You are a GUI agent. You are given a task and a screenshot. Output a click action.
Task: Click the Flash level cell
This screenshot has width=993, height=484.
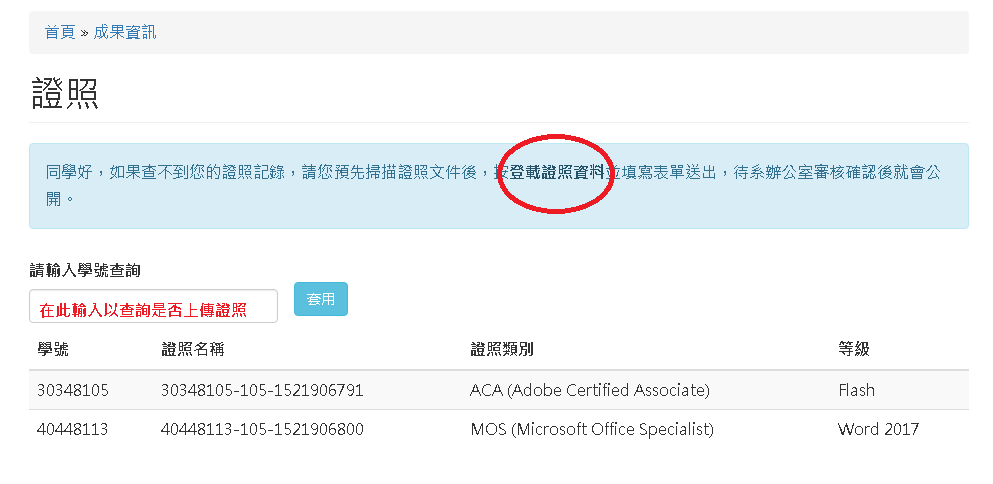856,390
